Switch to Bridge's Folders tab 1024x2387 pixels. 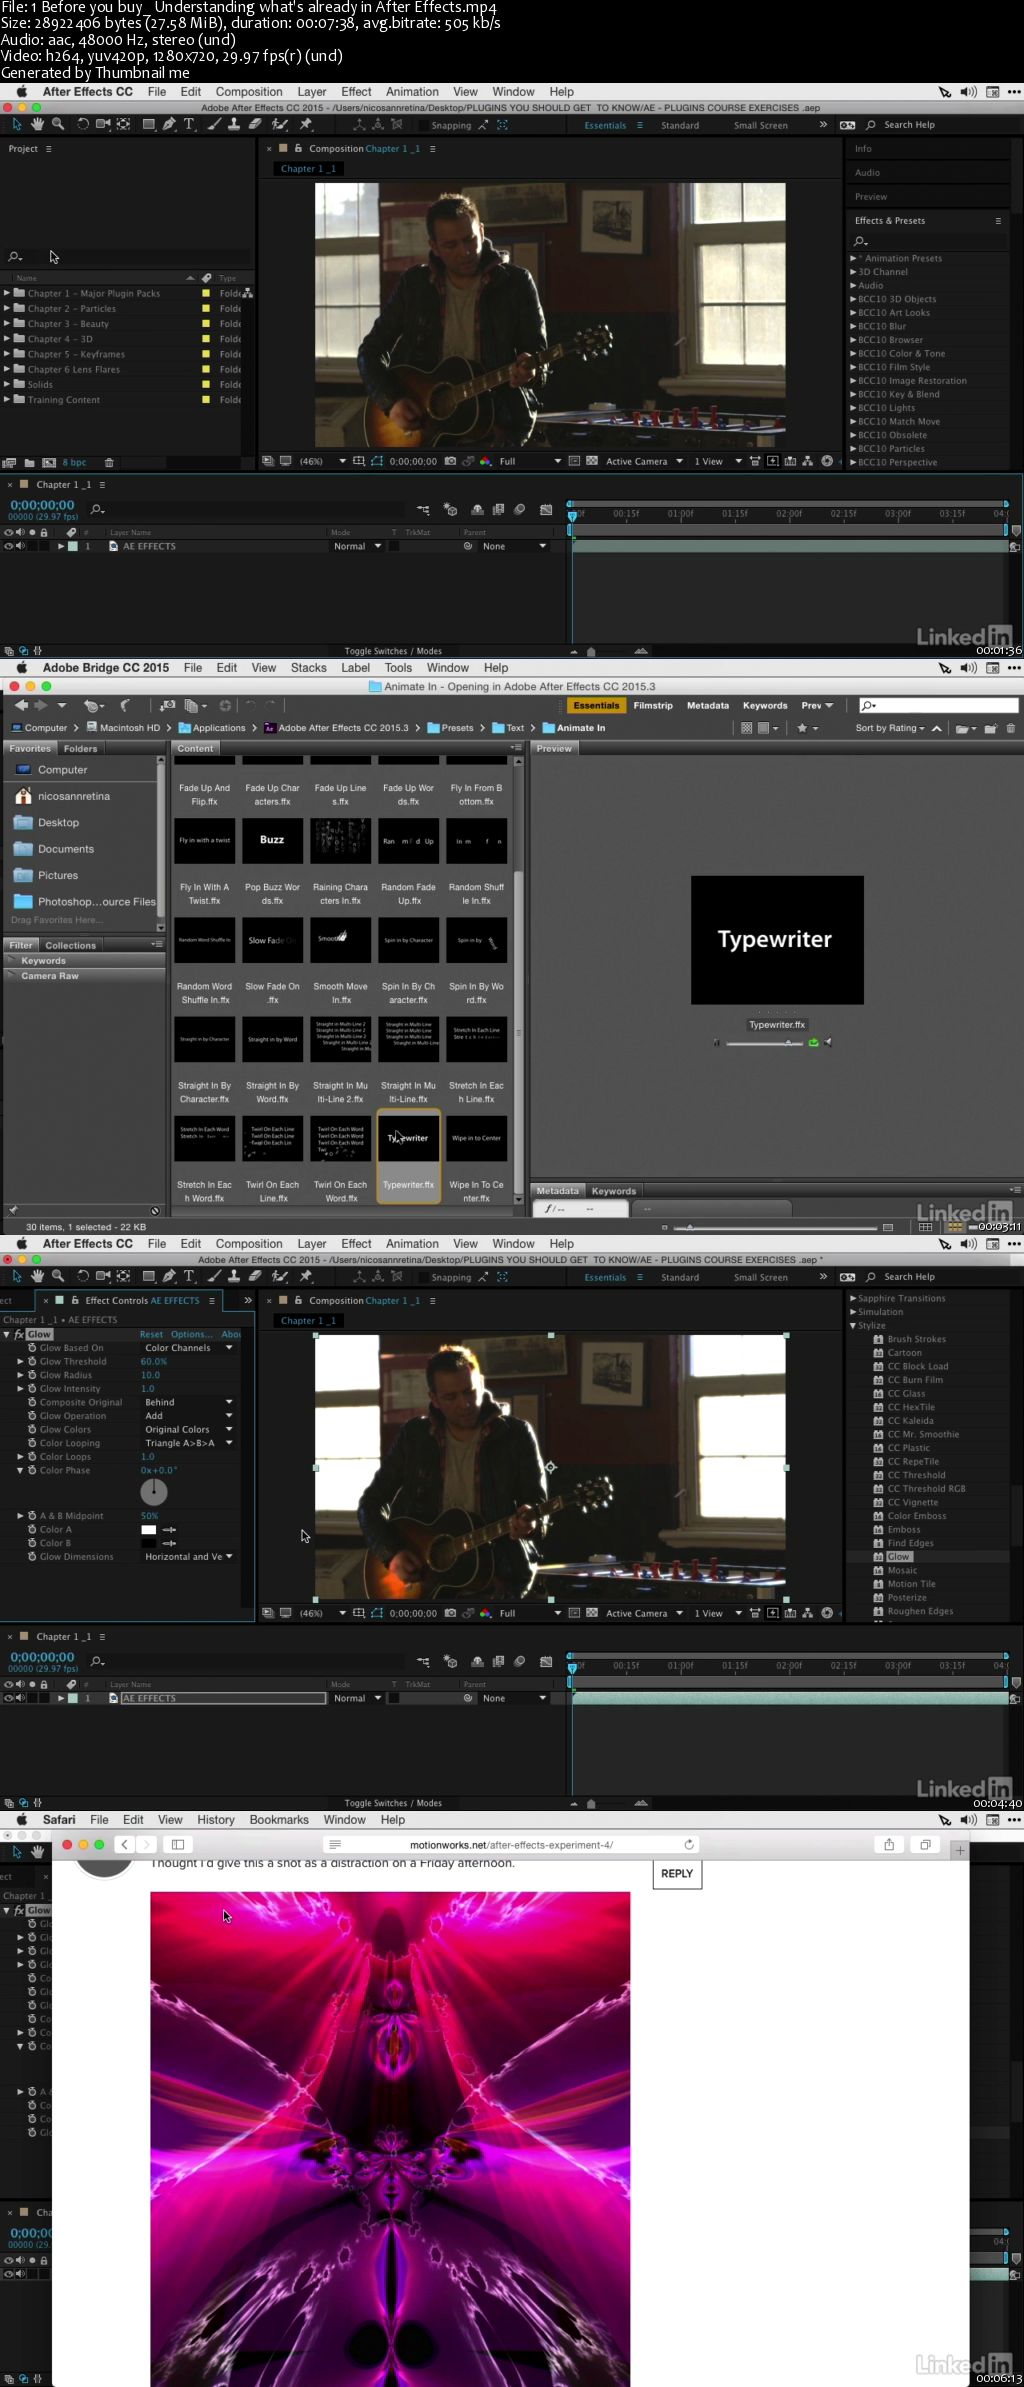pyautogui.click(x=81, y=748)
